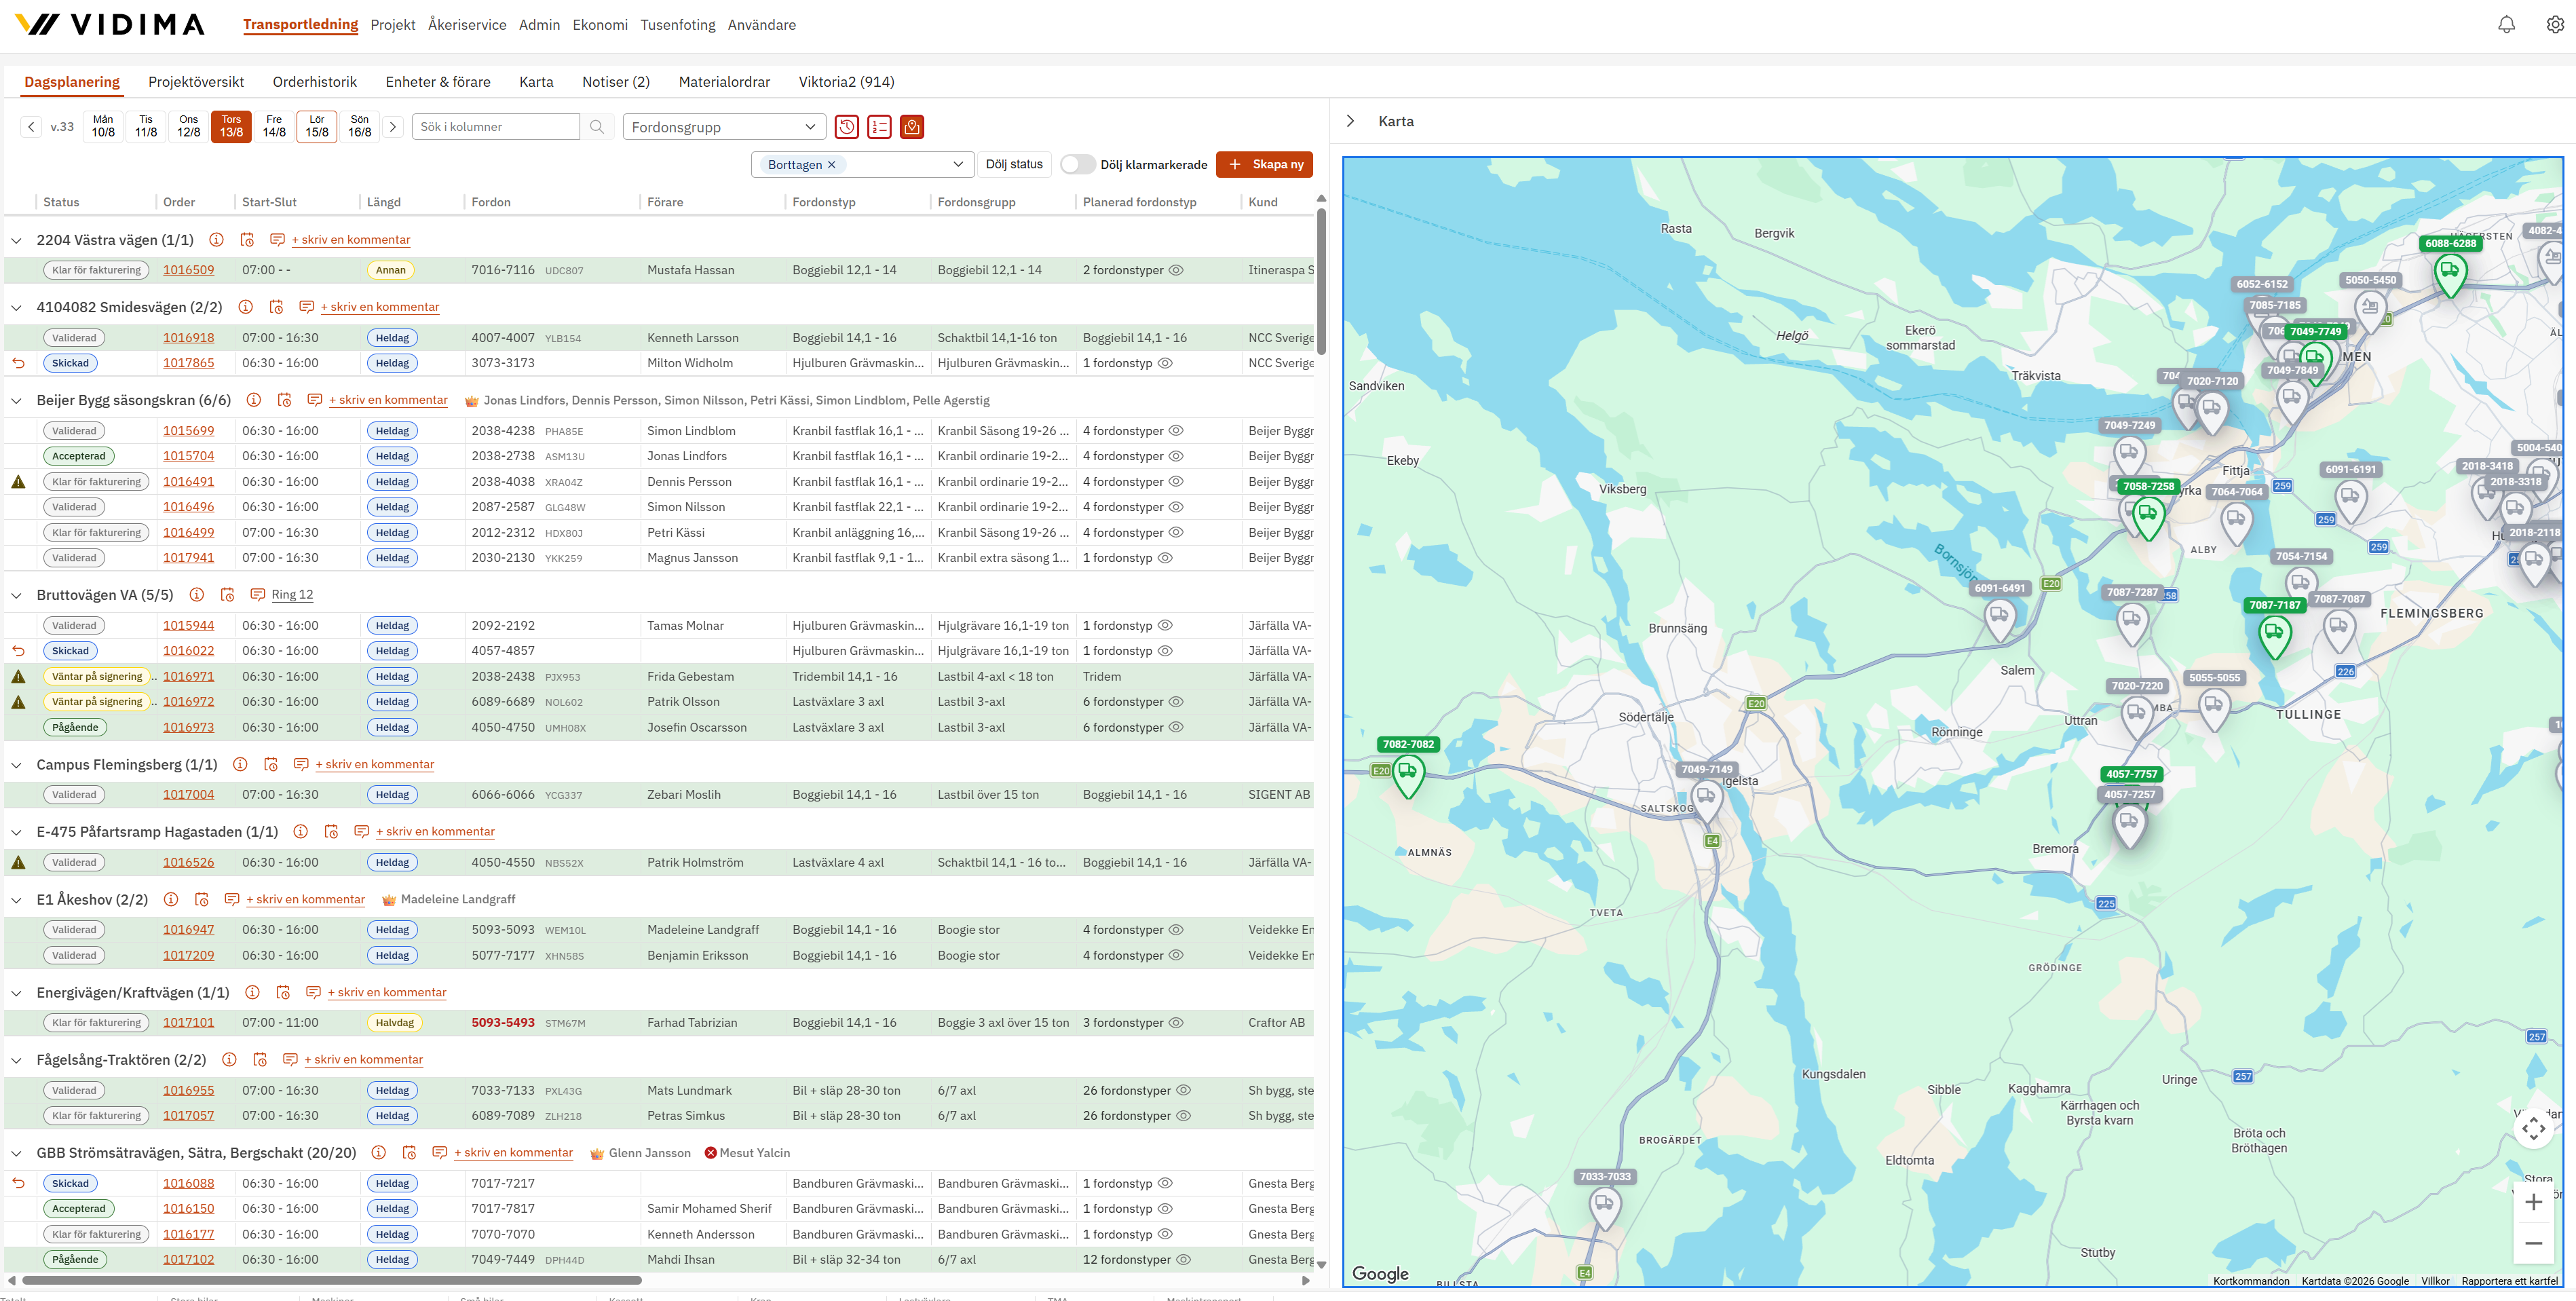Image resolution: width=2576 pixels, height=1301 pixels.
Task: Click undo arrow on order 1017865 row
Action: pos(18,363)
